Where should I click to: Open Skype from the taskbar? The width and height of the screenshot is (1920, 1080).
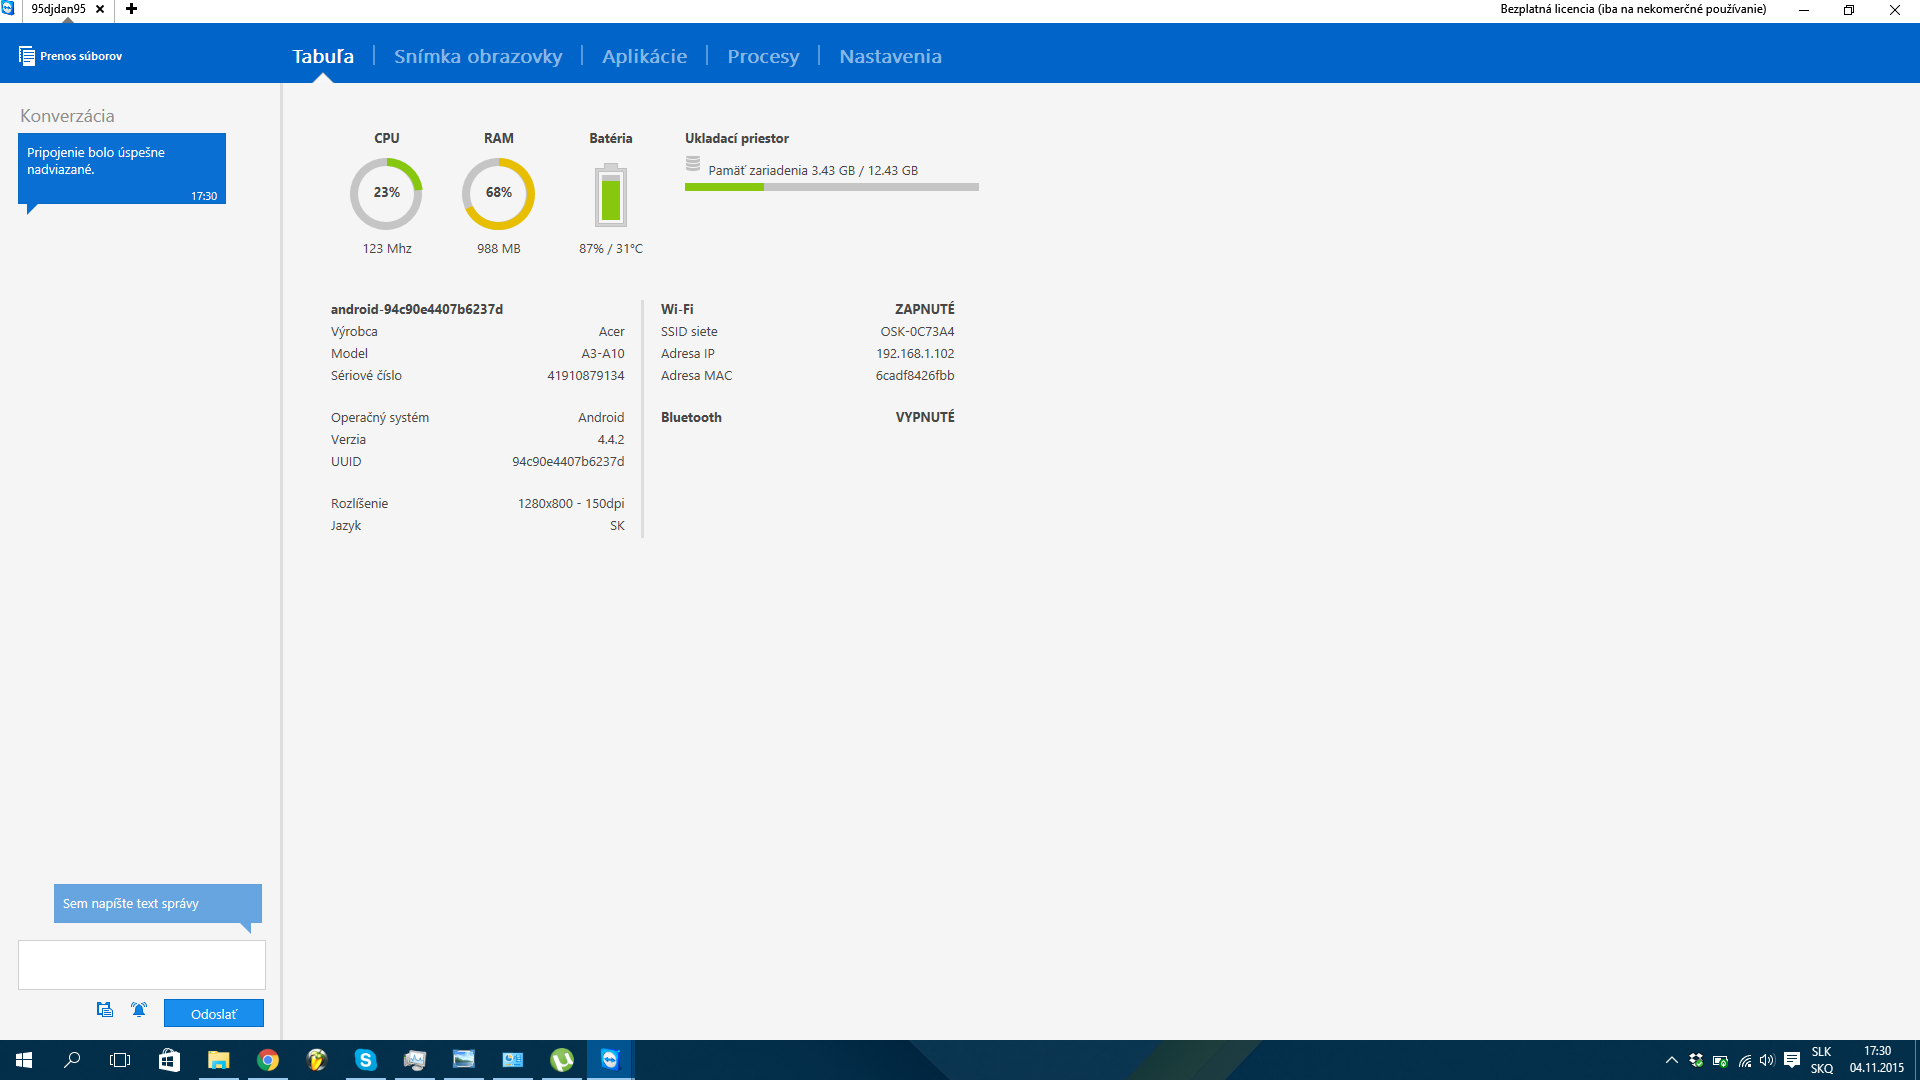click(x=366, y=1060)
